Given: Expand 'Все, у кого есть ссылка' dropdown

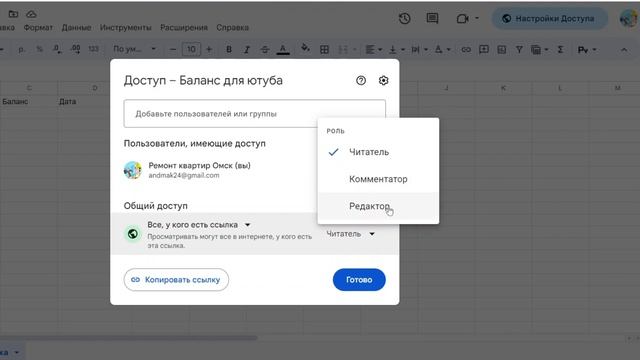Looking at the screenshot, I should (199, 225).
